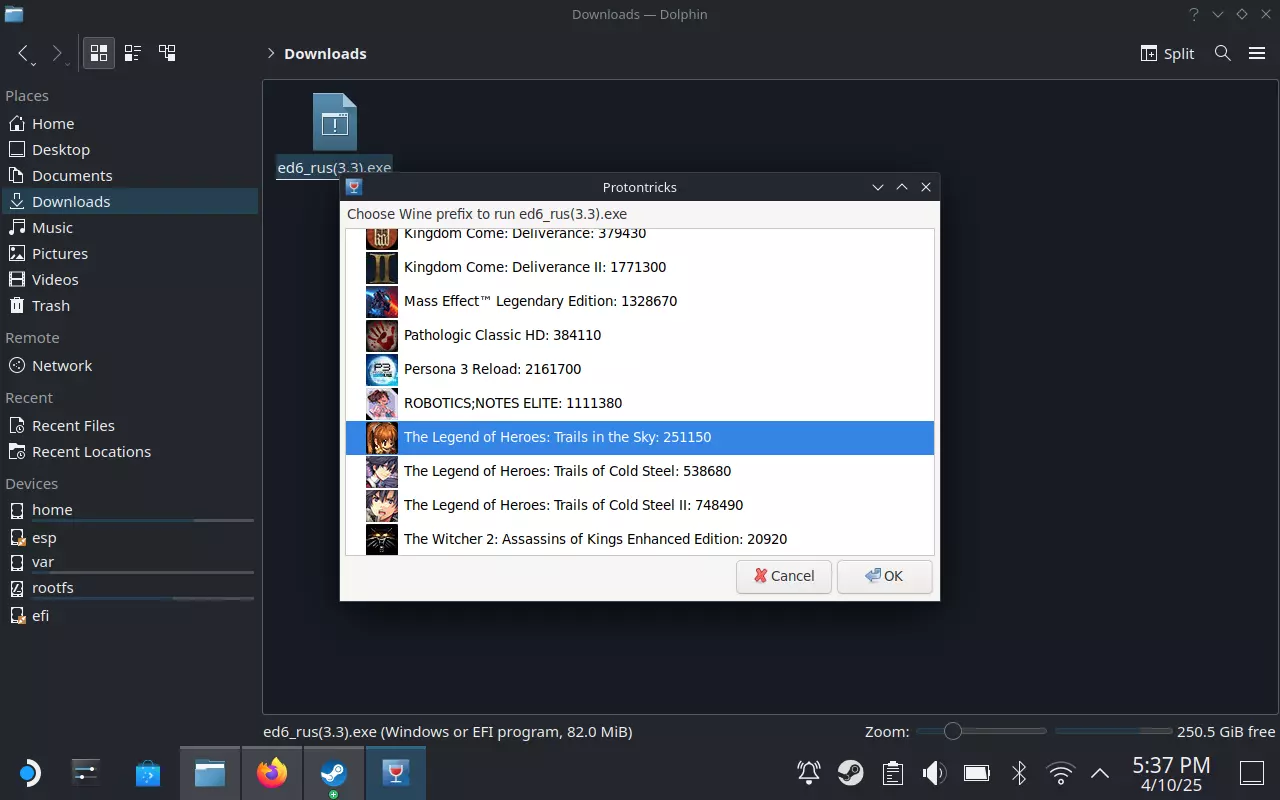Expand hidden system tray icons
This screenshot has width=1280, height=800.
tap(1100, 772)
